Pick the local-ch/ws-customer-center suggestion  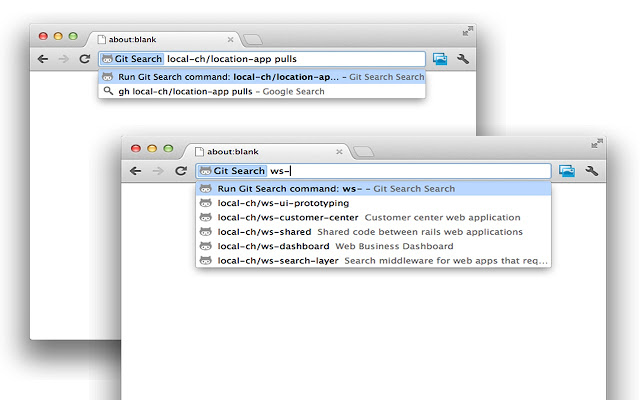(373, 218)
